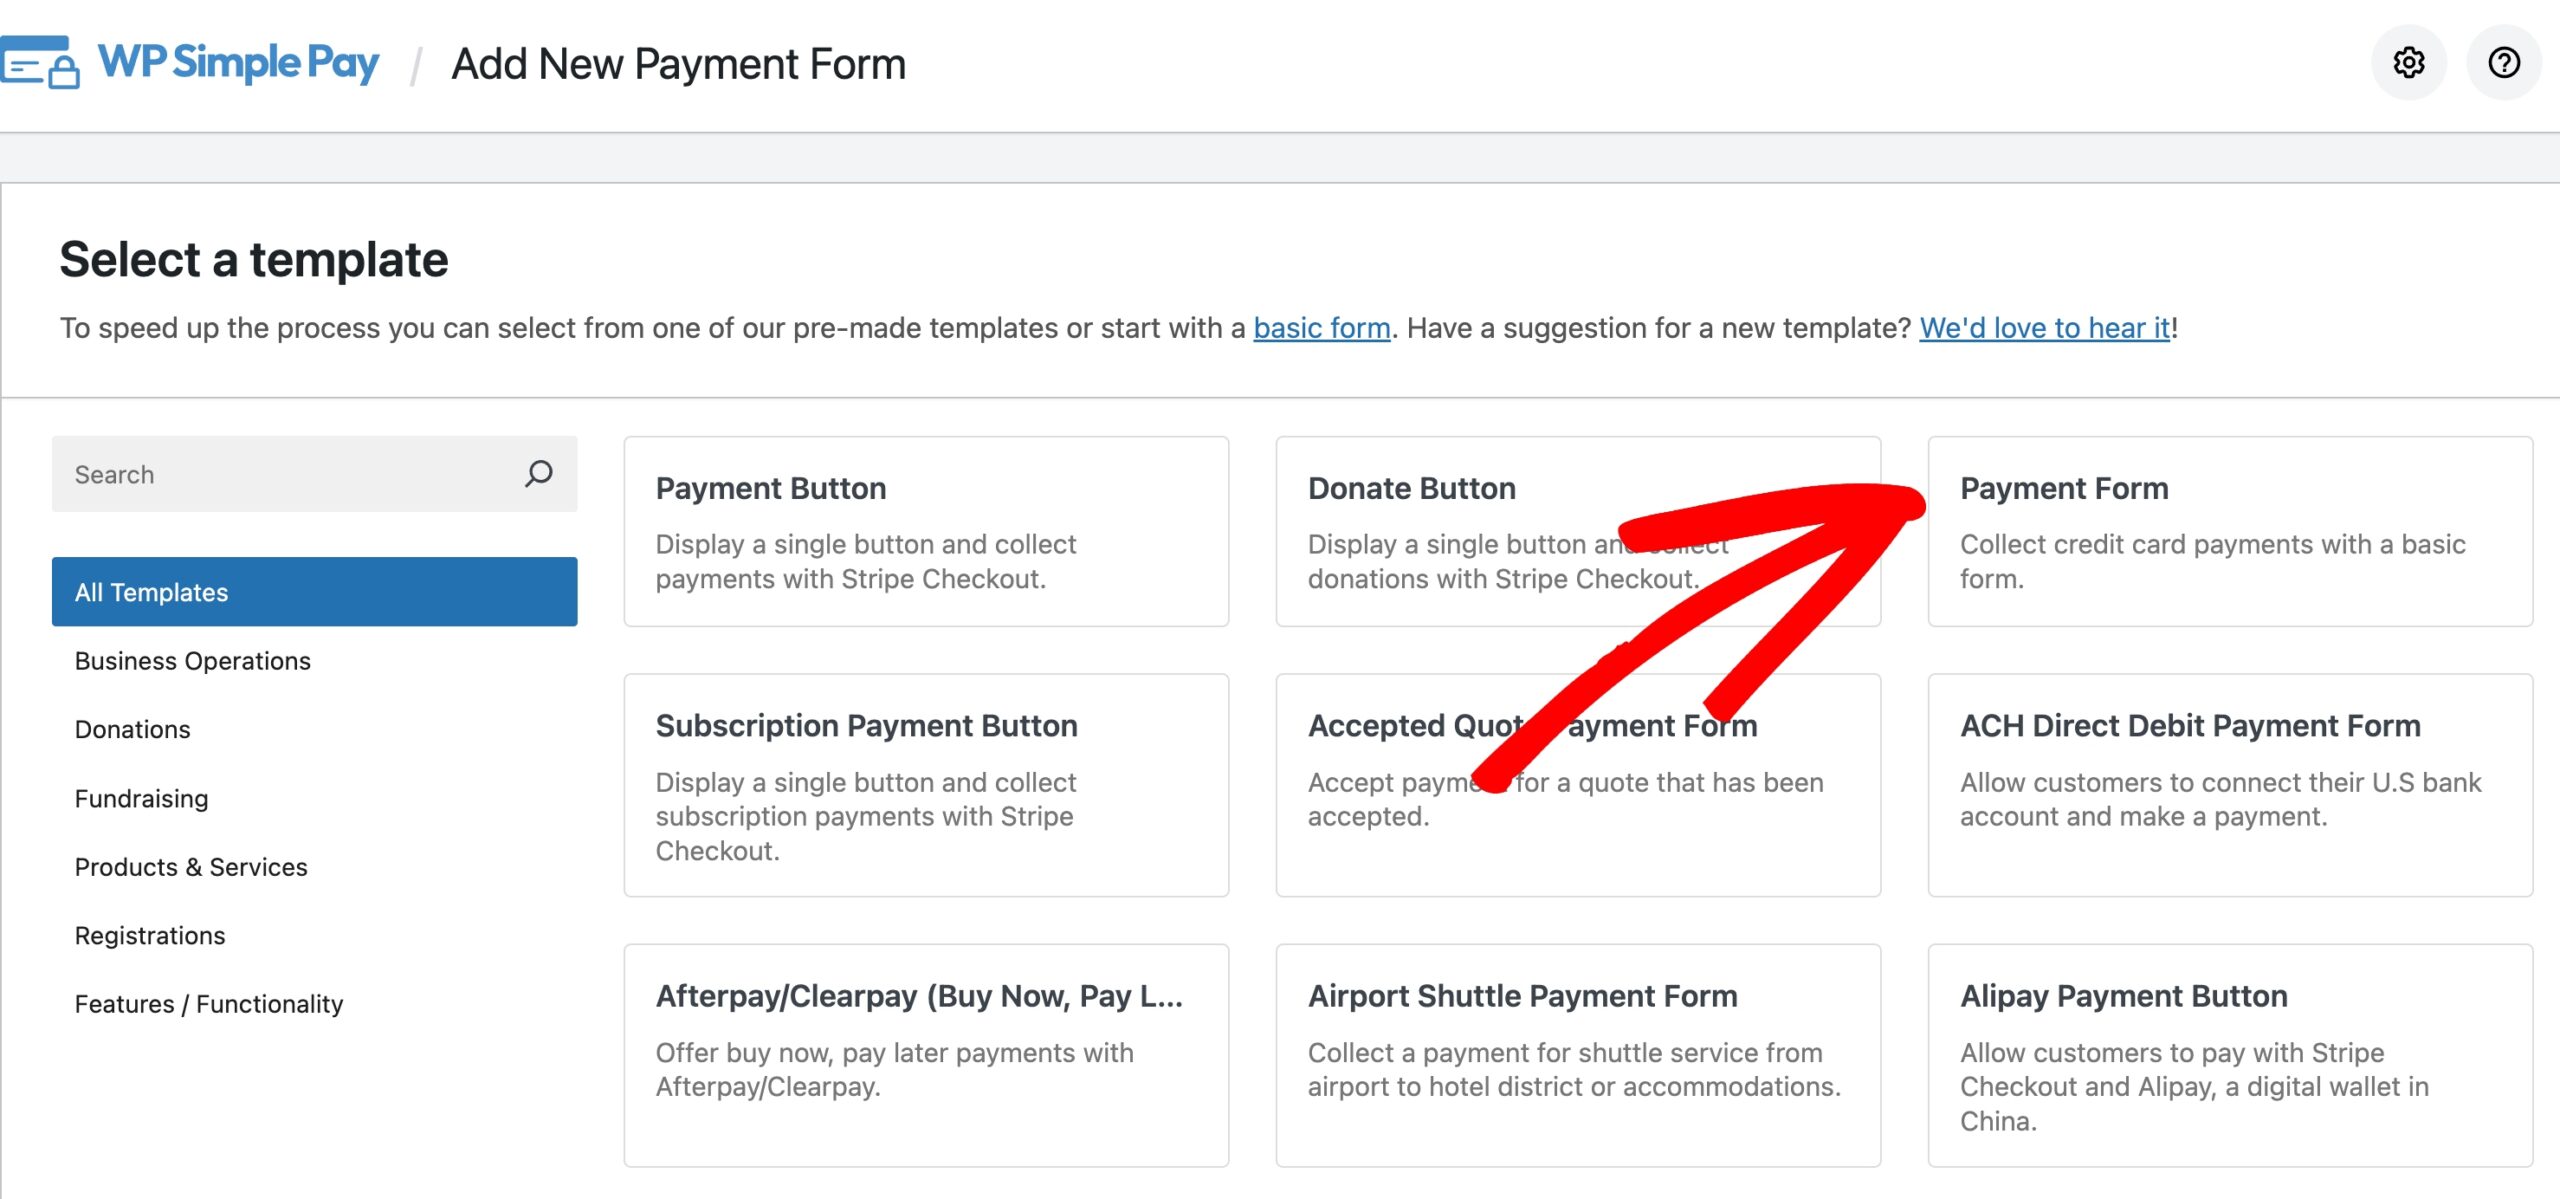Click the search magnifier icon
This screenshot has height=1199, width=2560.
coord(538,473)
